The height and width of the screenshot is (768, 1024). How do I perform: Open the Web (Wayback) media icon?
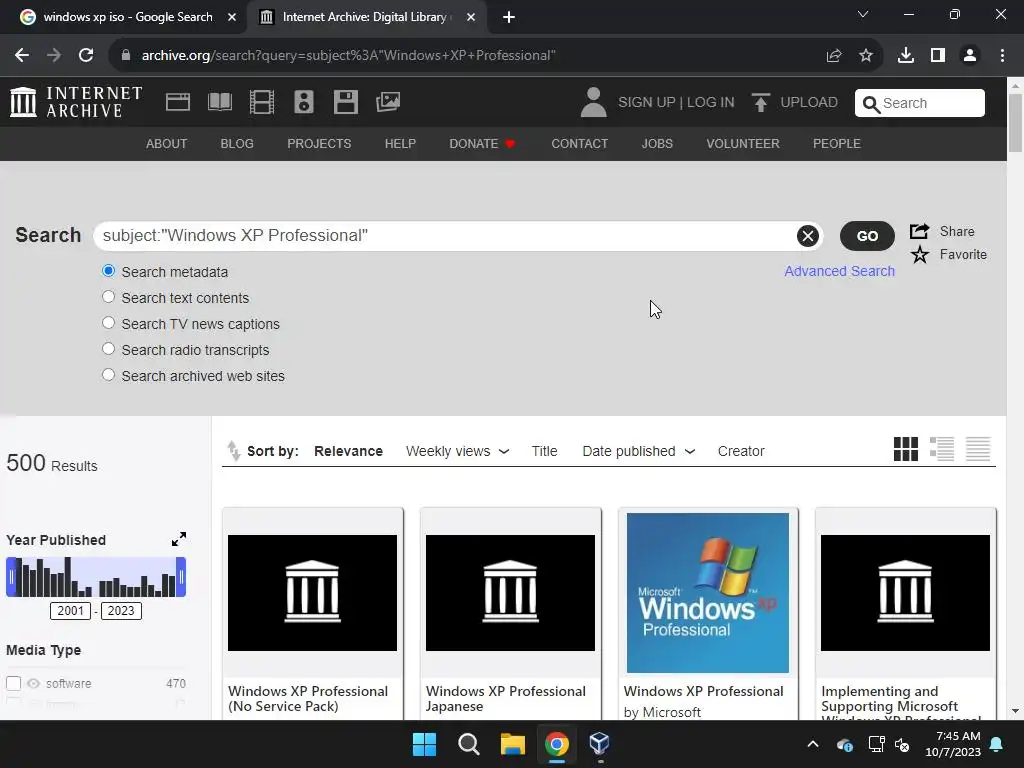coord(178,102)
